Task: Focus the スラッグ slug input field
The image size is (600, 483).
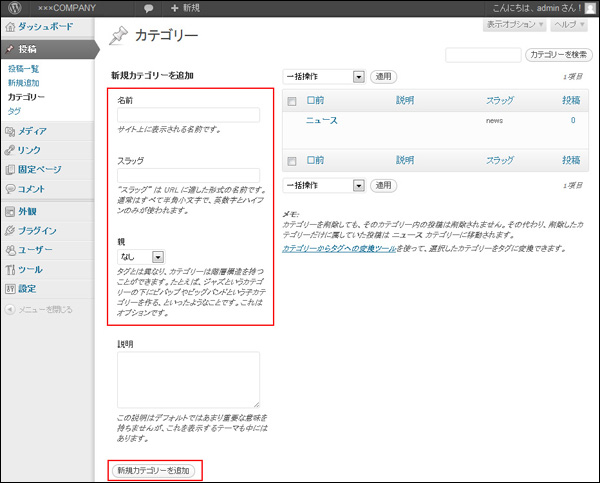Action: 188,175
